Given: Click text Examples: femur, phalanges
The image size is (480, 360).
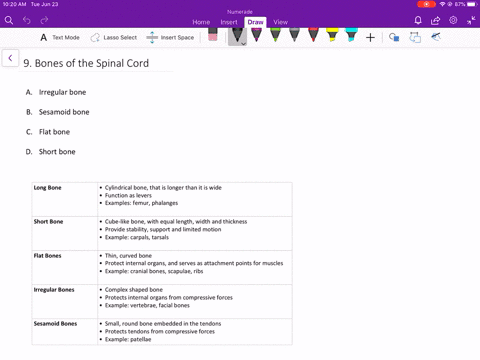Looking at the screenshot, I should (x=141, y=203).
